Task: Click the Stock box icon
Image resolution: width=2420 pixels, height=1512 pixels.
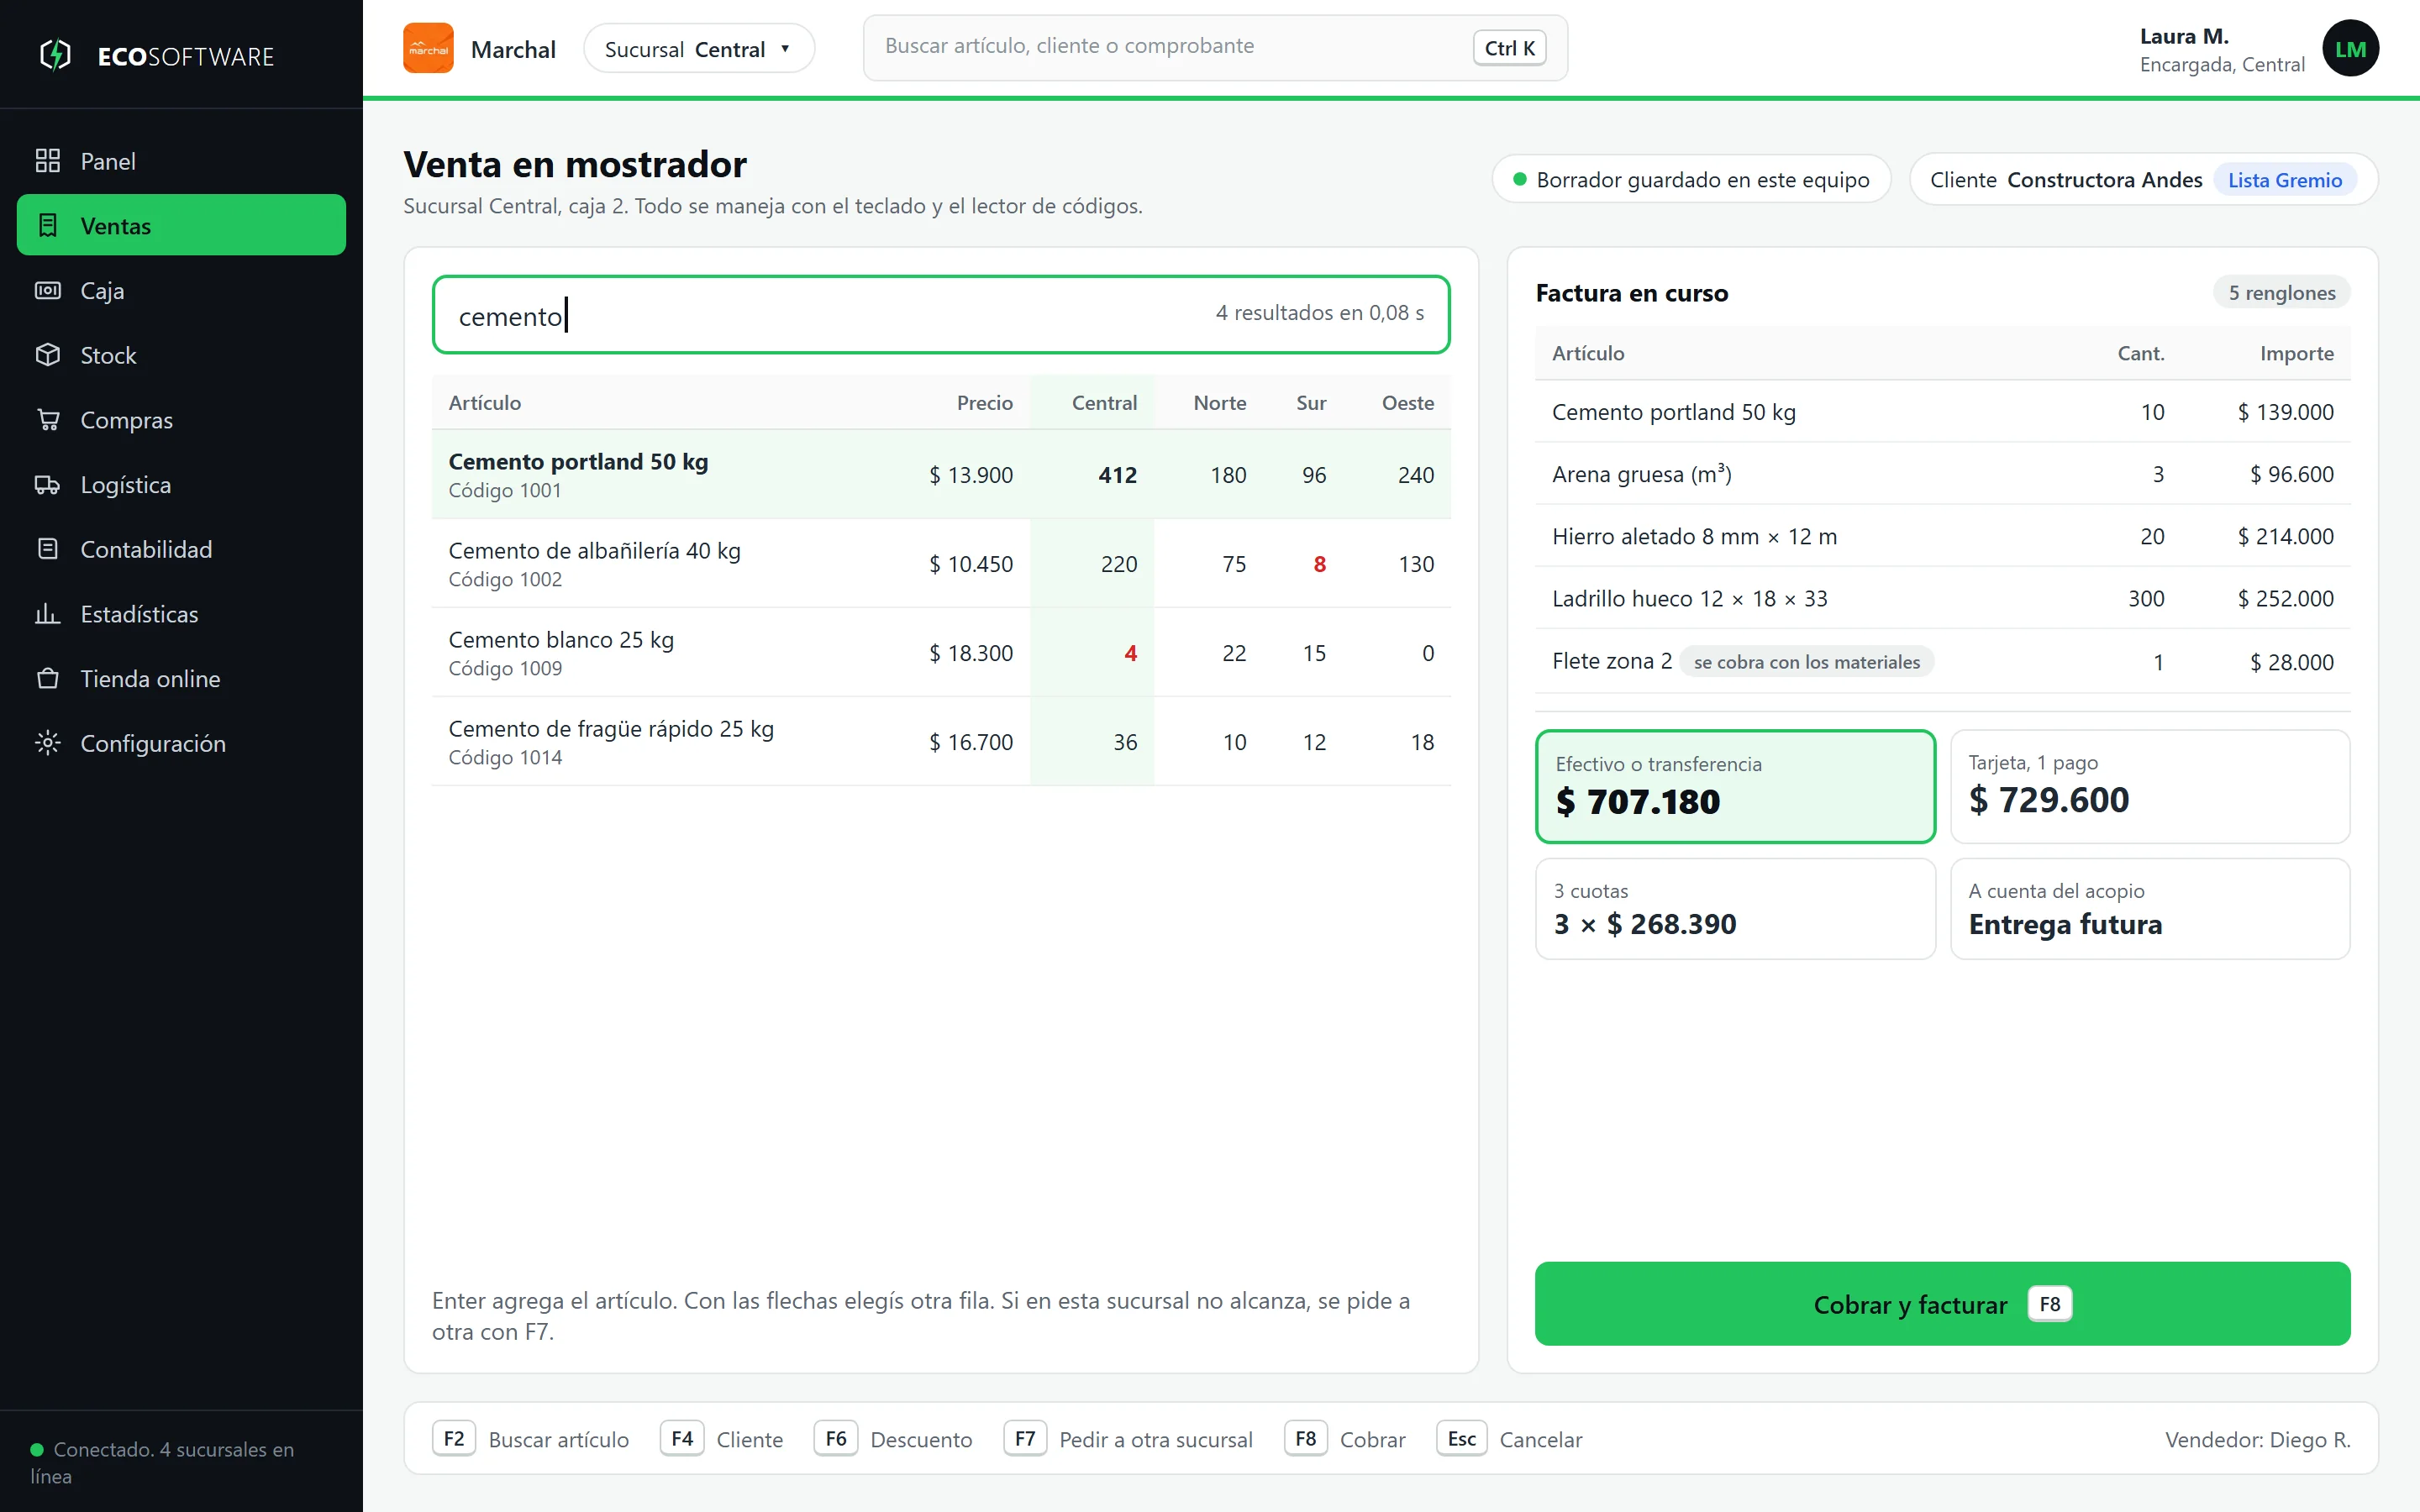Action: click(48, 355)
